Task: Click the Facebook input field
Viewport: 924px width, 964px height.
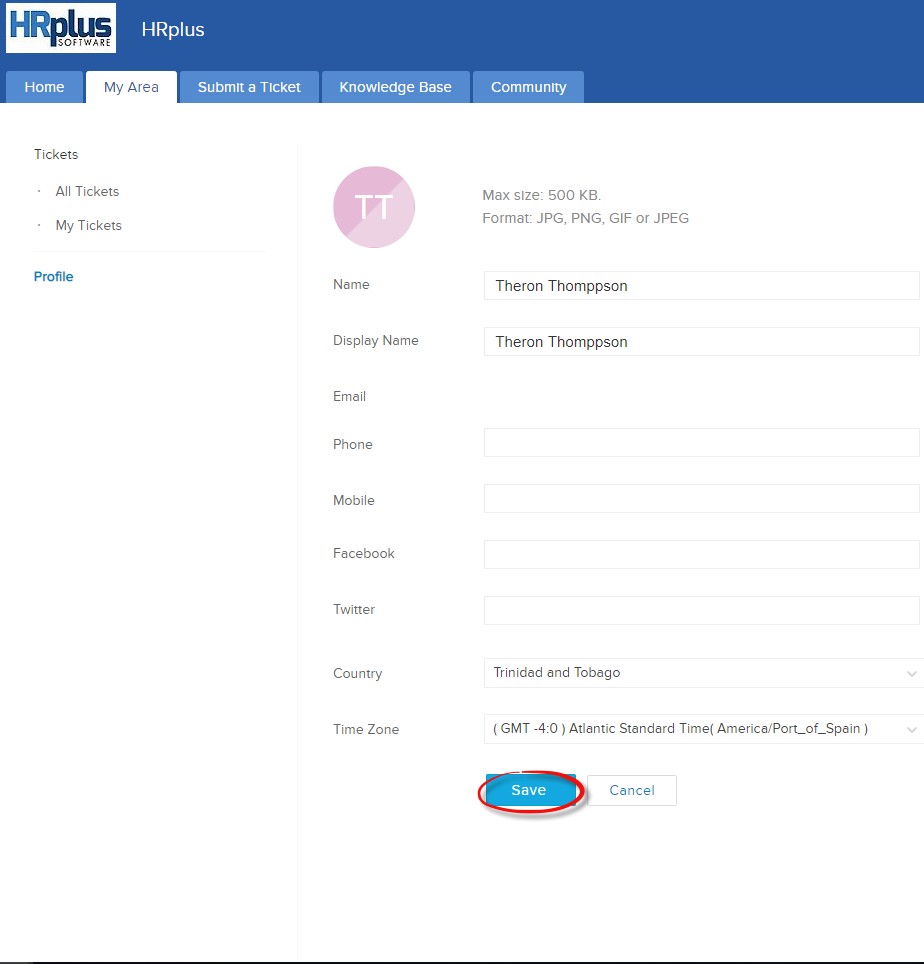Action: [703, 555]
